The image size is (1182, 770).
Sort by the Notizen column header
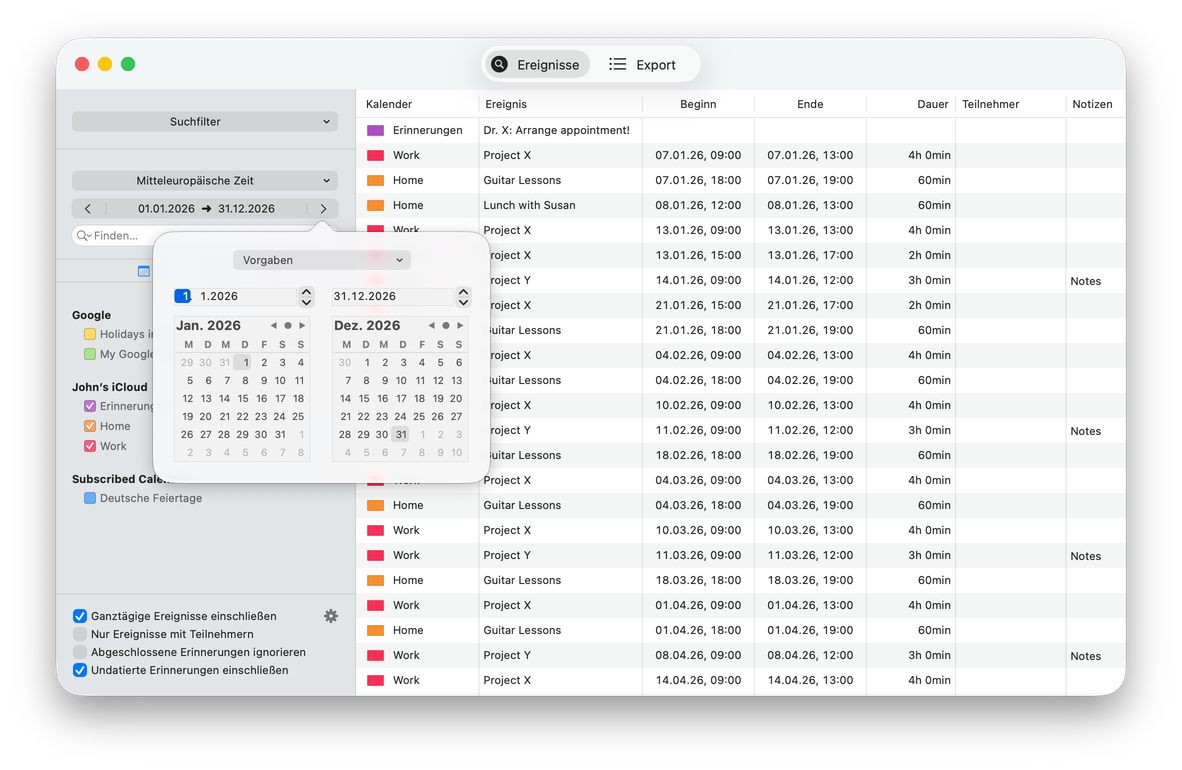tap(1095, 104)
